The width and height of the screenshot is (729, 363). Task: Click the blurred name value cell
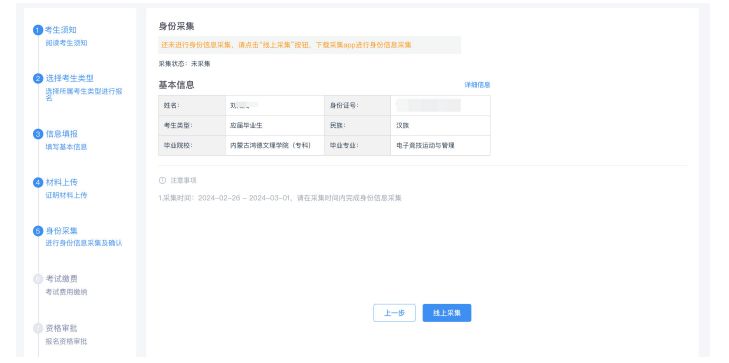coord(275,106)
